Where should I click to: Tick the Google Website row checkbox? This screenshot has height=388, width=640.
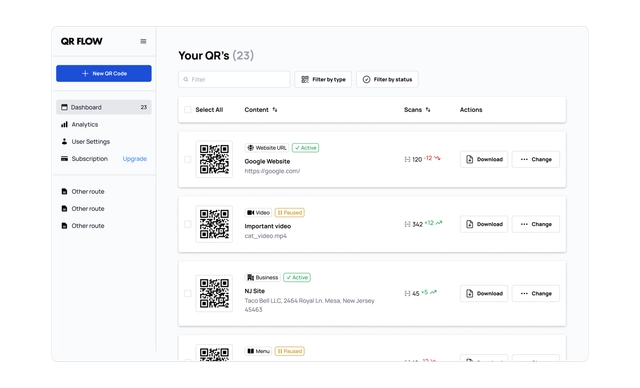pos(187,159)
